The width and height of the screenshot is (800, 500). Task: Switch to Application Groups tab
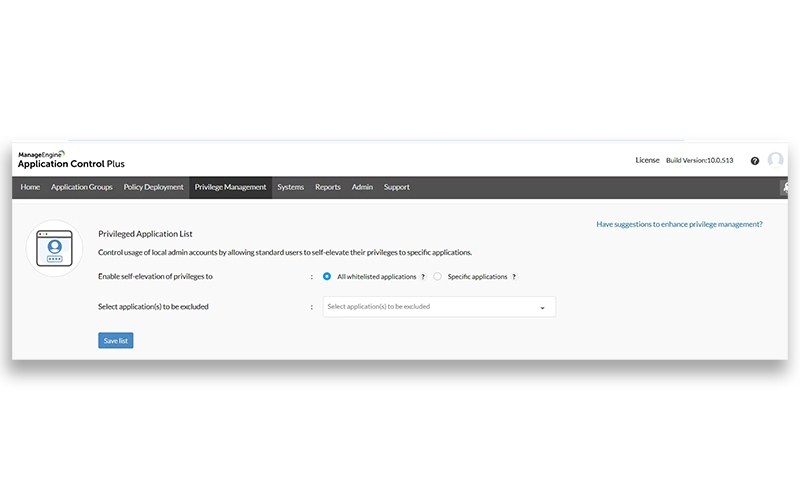point(82,187)
